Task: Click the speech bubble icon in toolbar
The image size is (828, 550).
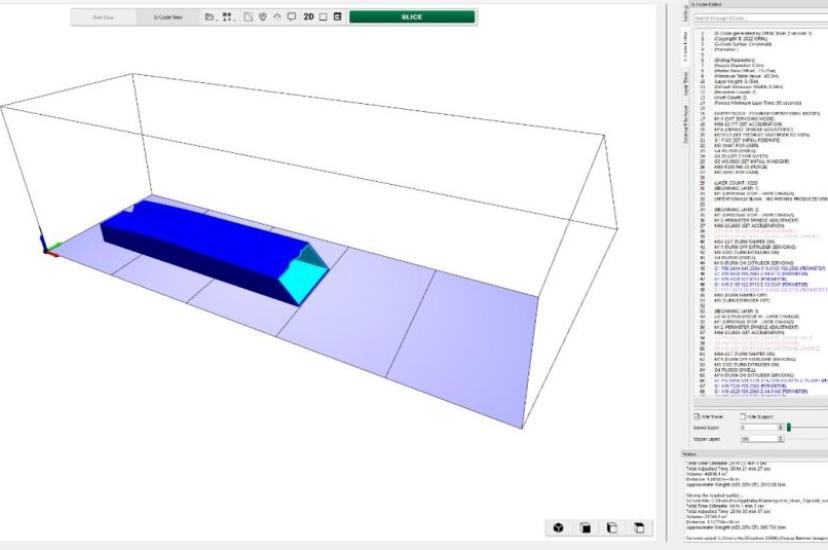Action: [x=291, y=17]
